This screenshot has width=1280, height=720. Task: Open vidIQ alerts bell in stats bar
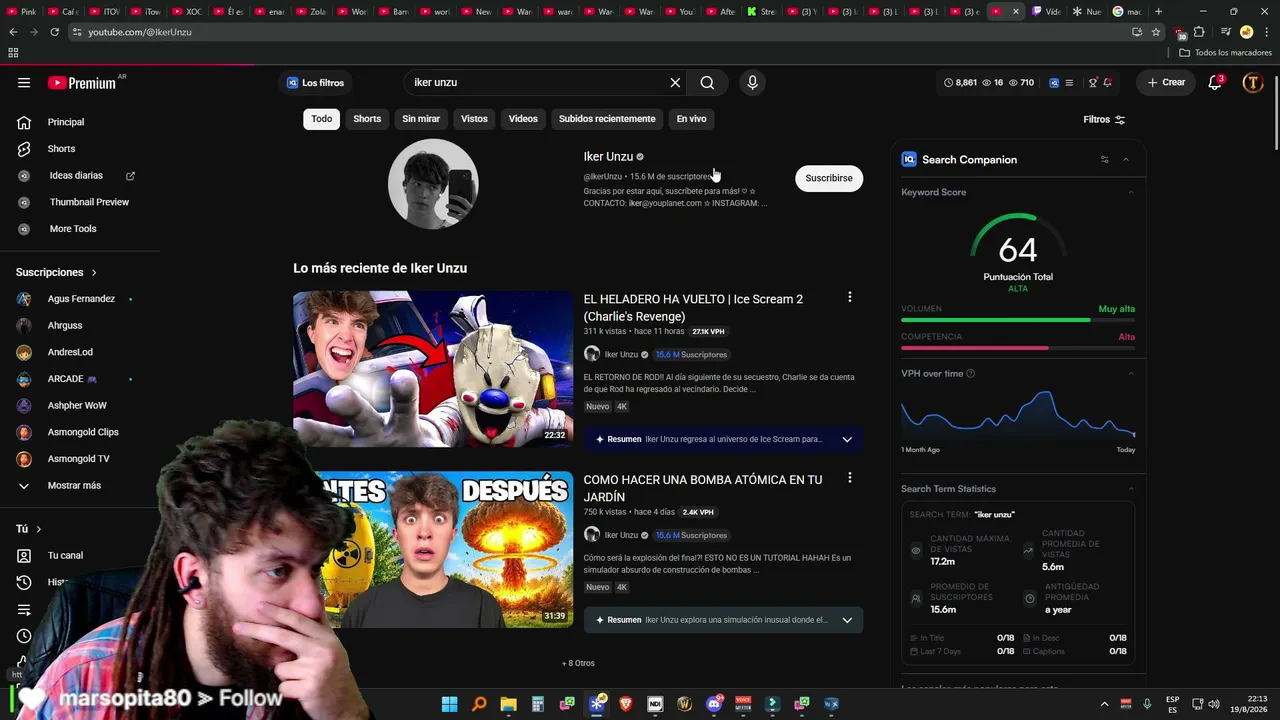click(1108, 83)
